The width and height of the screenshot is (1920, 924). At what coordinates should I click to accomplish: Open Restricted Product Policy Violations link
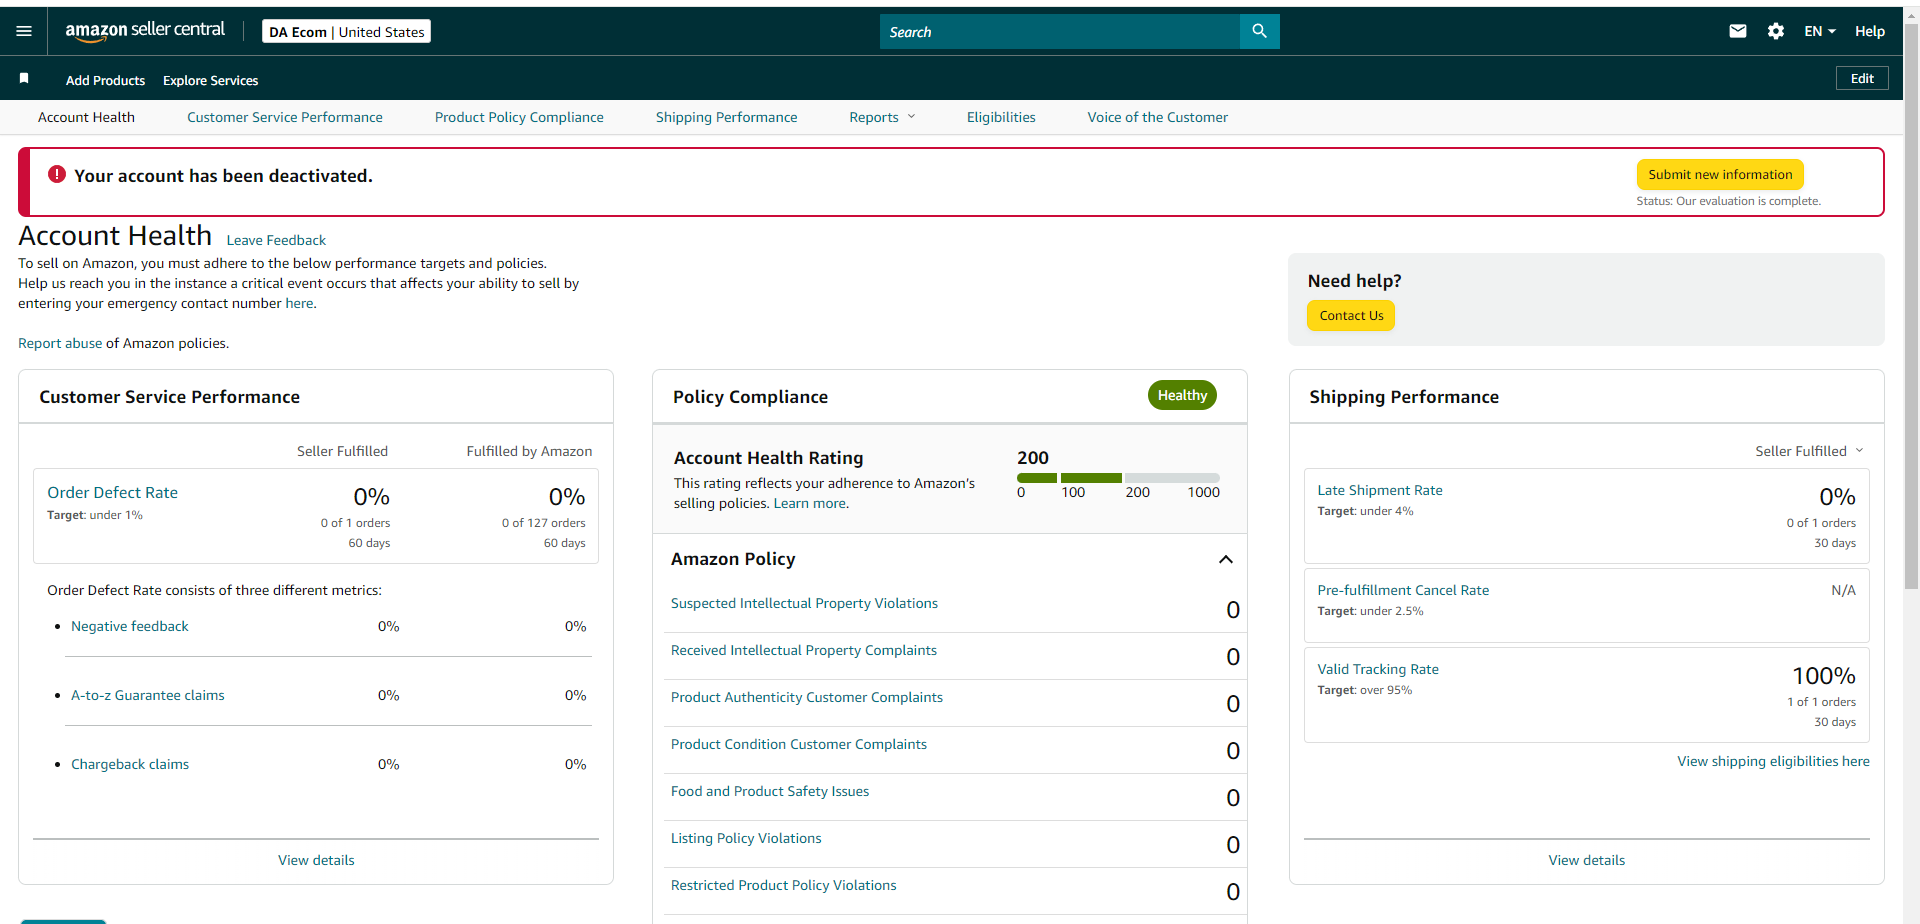pyautogui.click(x=784, y=885)
